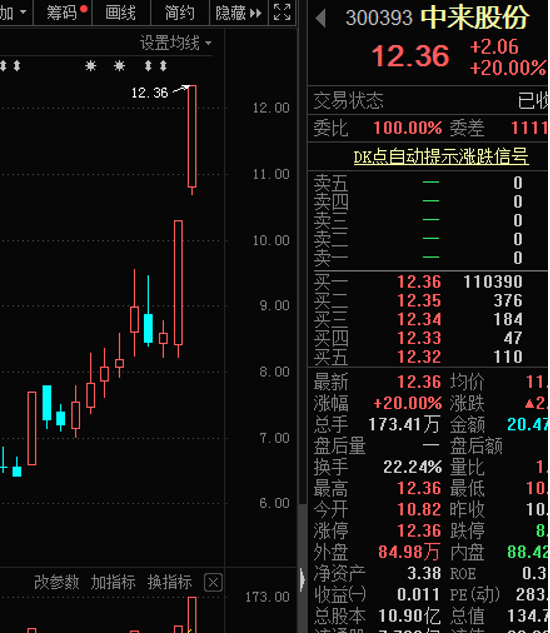Open DK点自动提示涨跌信号 link
This screenshot has width=550, height=633.
(x=441, y=157)
